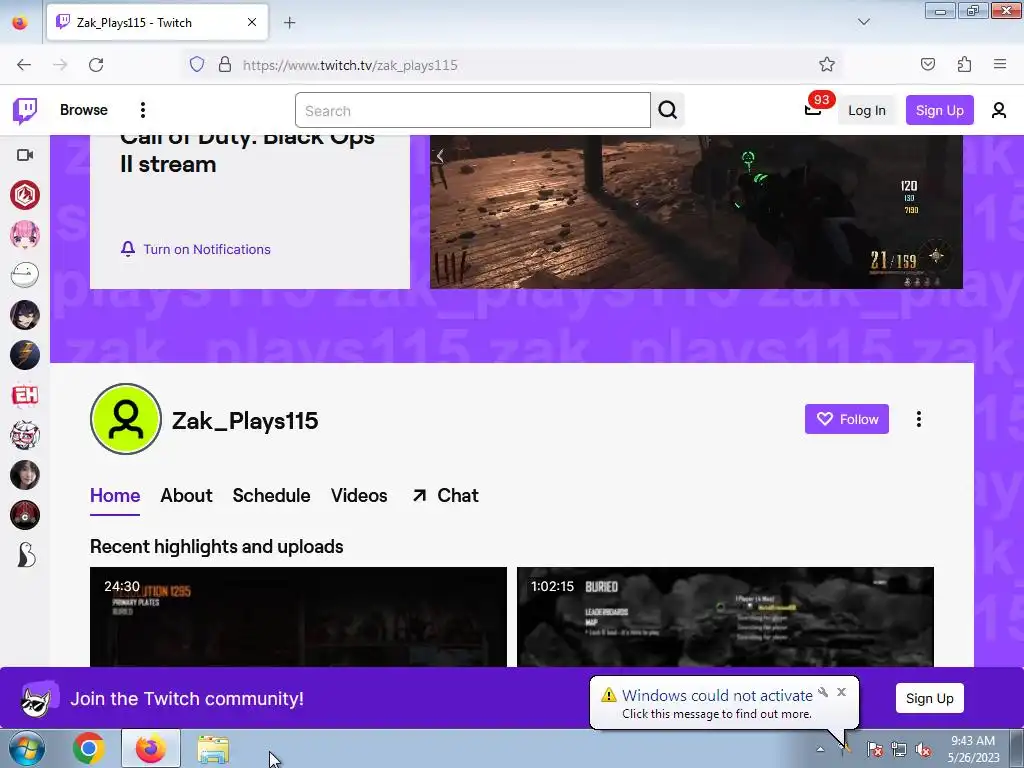Open File Explorer from the taskbar
This screenshot has width=1024, height=768.
213,749
